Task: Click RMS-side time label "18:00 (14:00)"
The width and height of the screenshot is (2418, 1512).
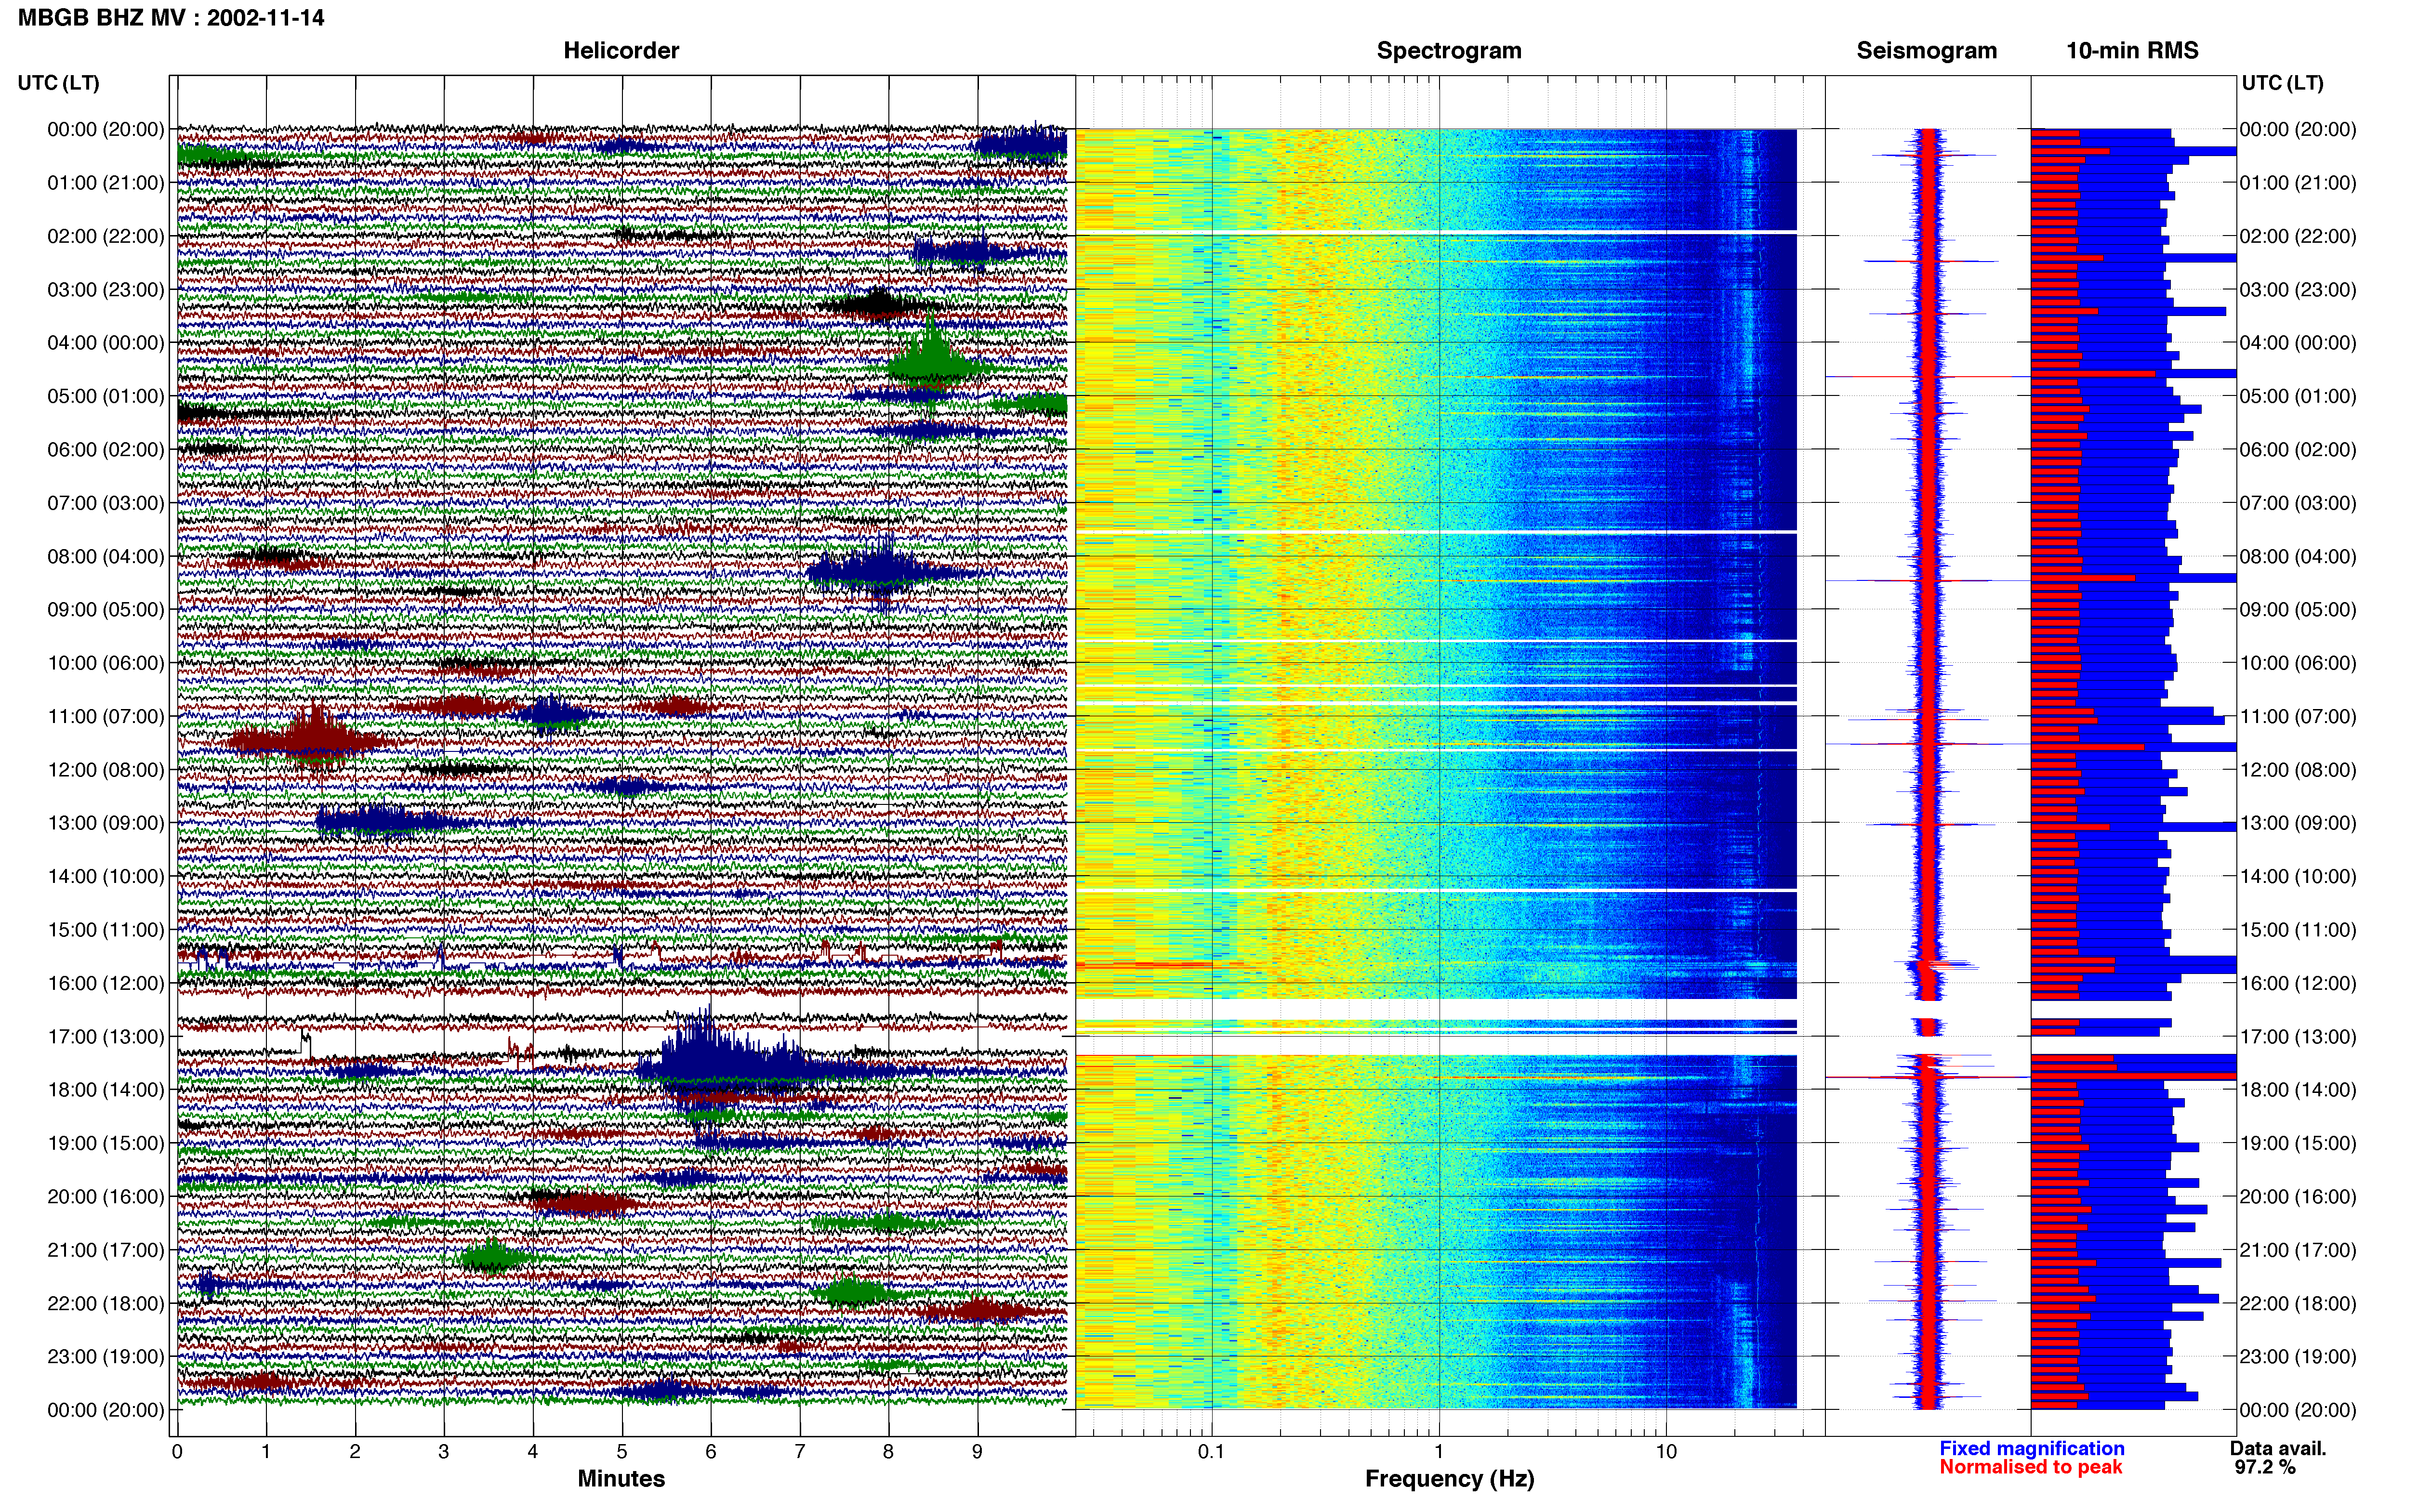Action: click(2298, 1090)
